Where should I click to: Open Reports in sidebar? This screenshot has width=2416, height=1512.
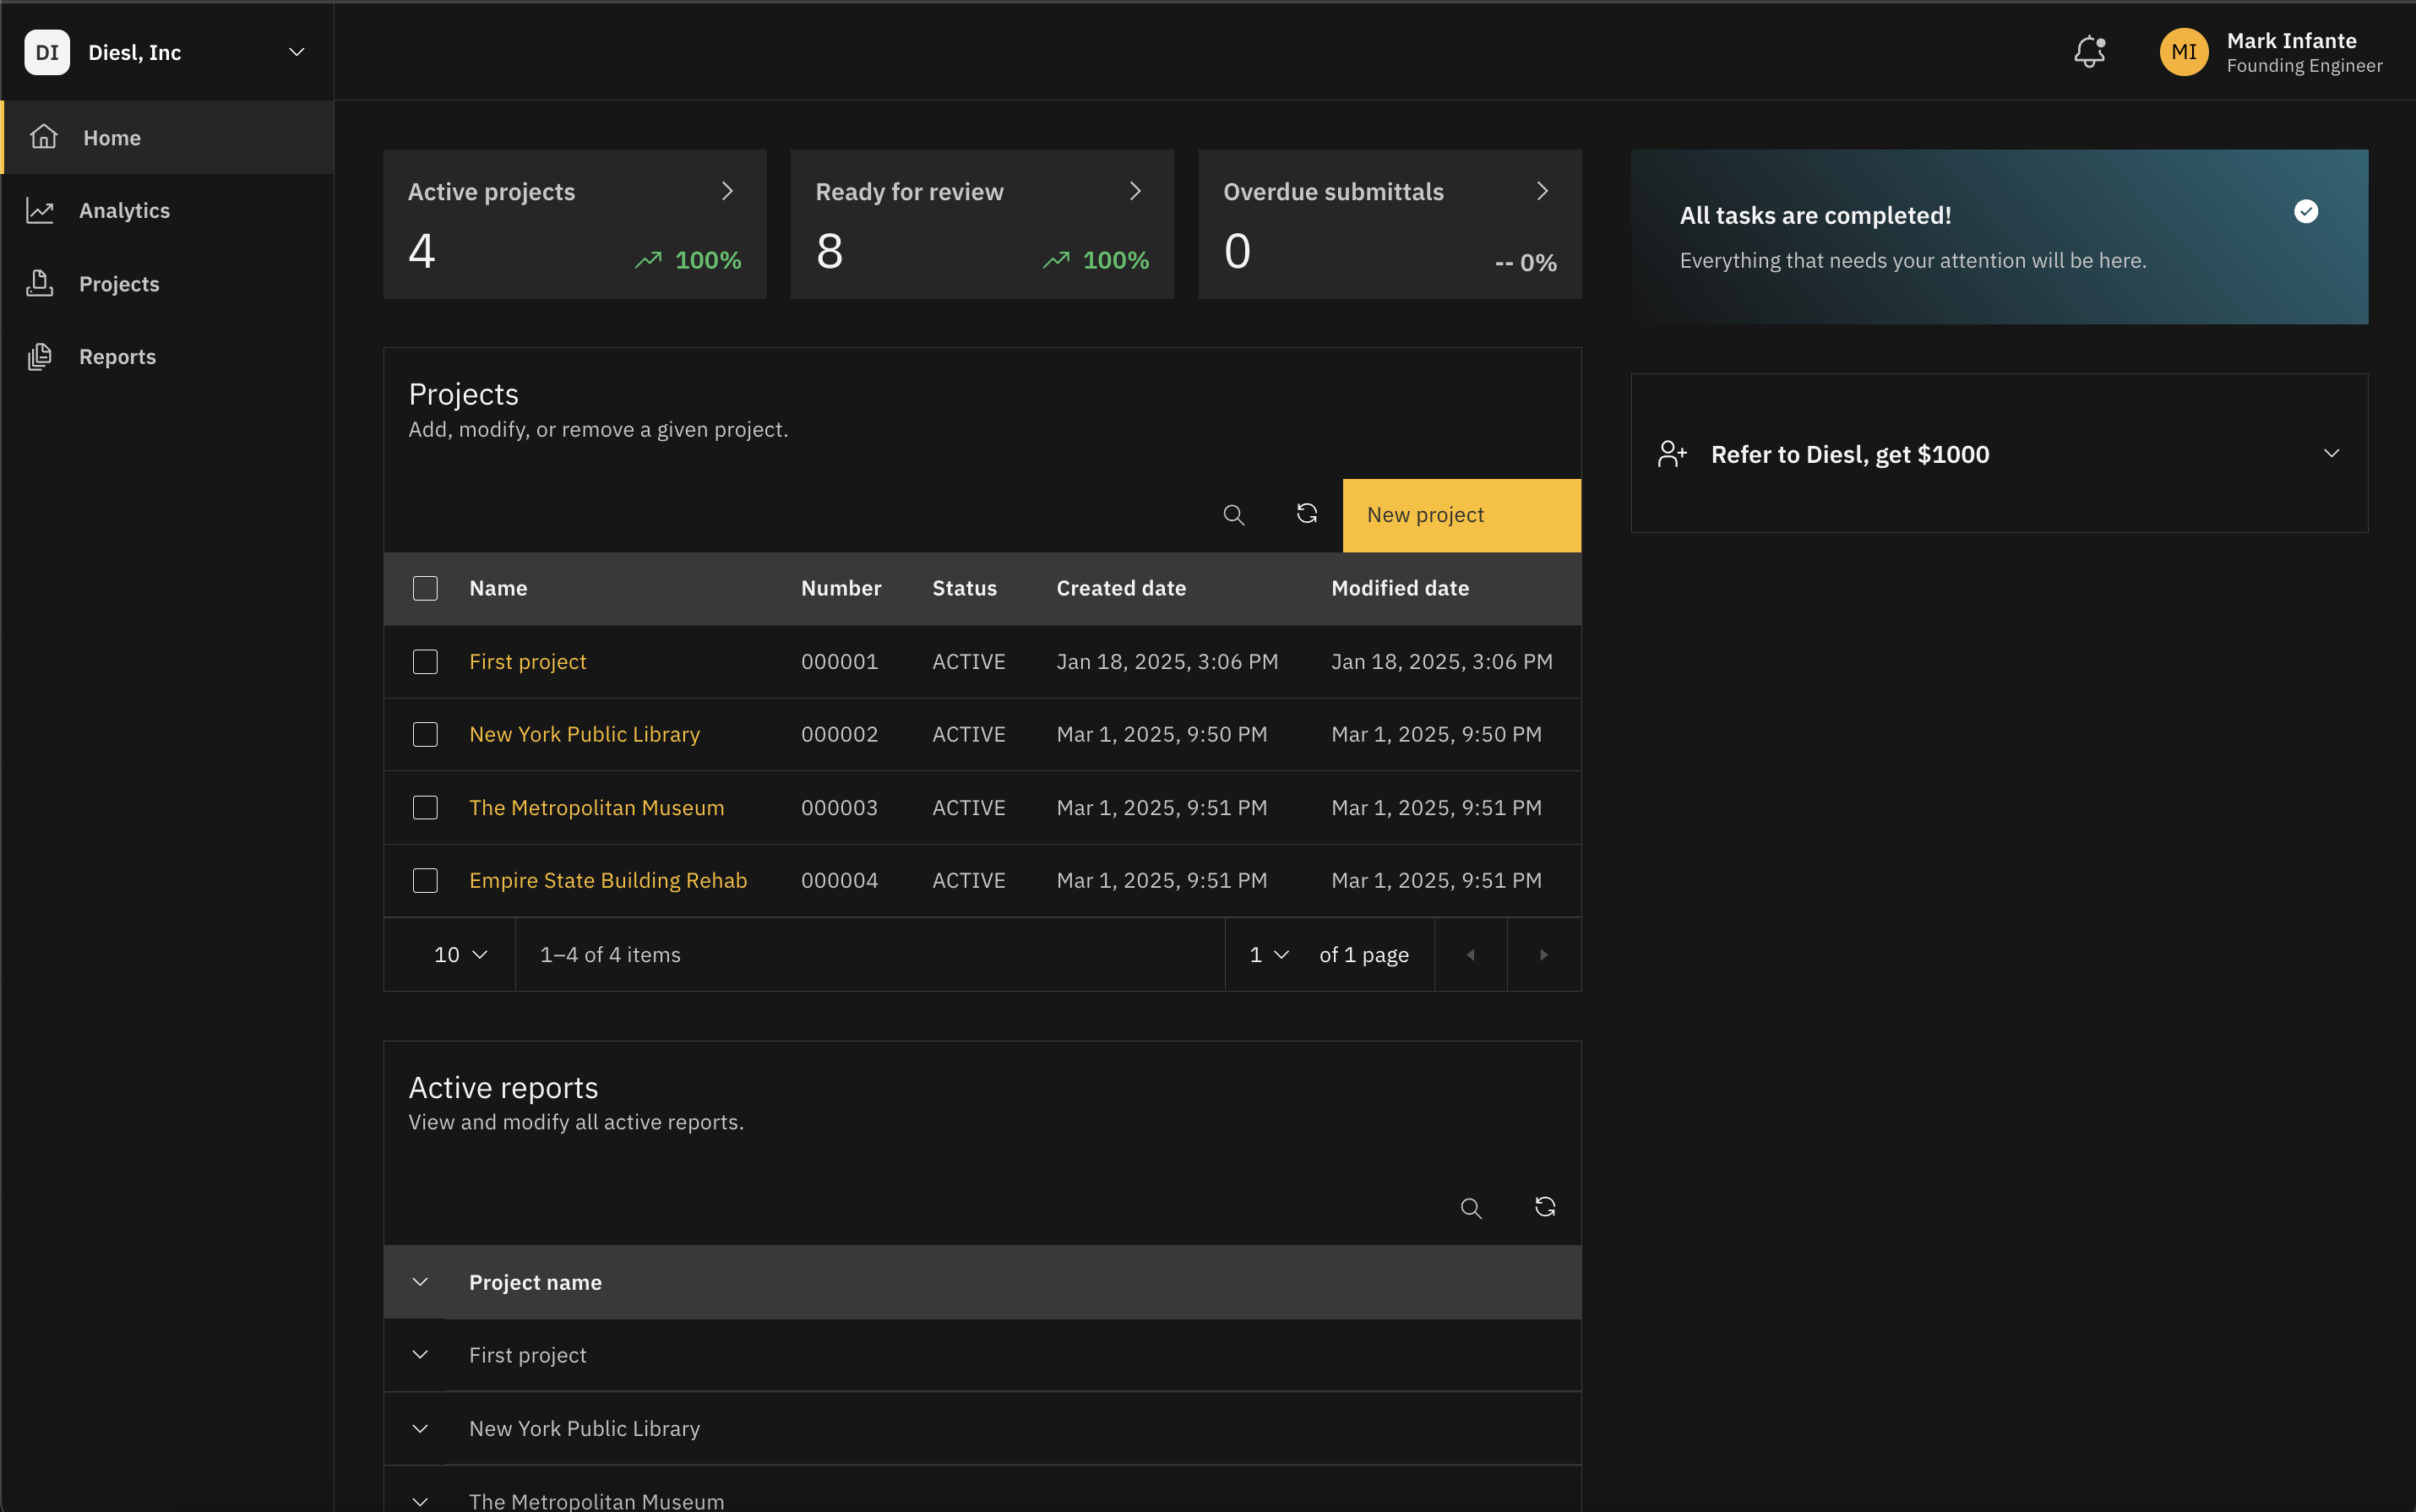168,357
